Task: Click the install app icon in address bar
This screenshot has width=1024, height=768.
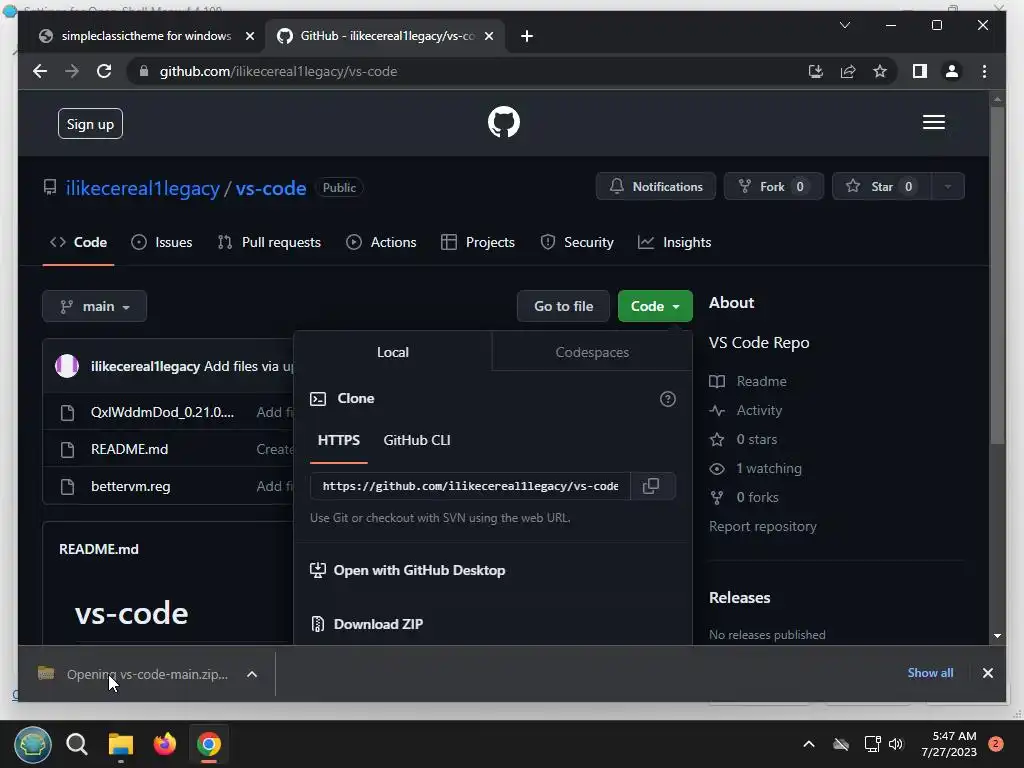Action: (815, 71)
